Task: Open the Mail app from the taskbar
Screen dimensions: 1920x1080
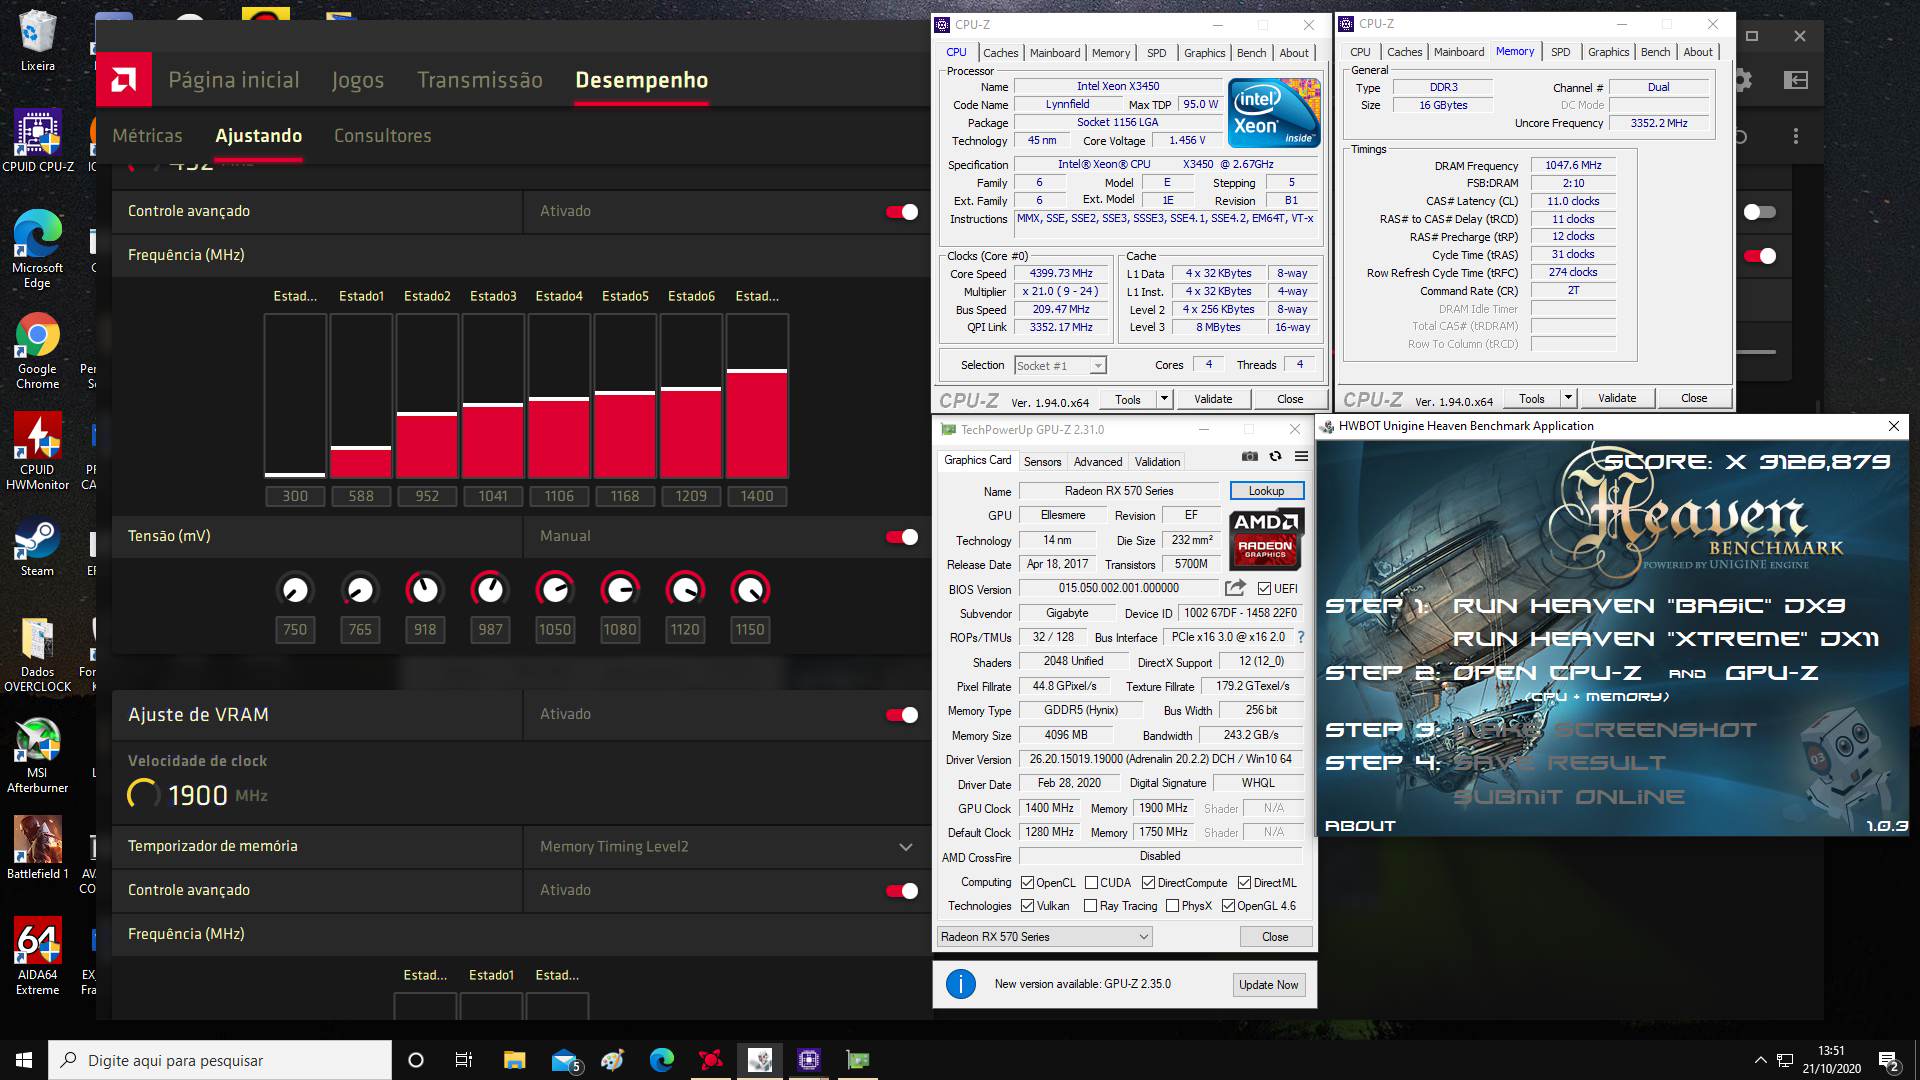Action: (565, 1060)
